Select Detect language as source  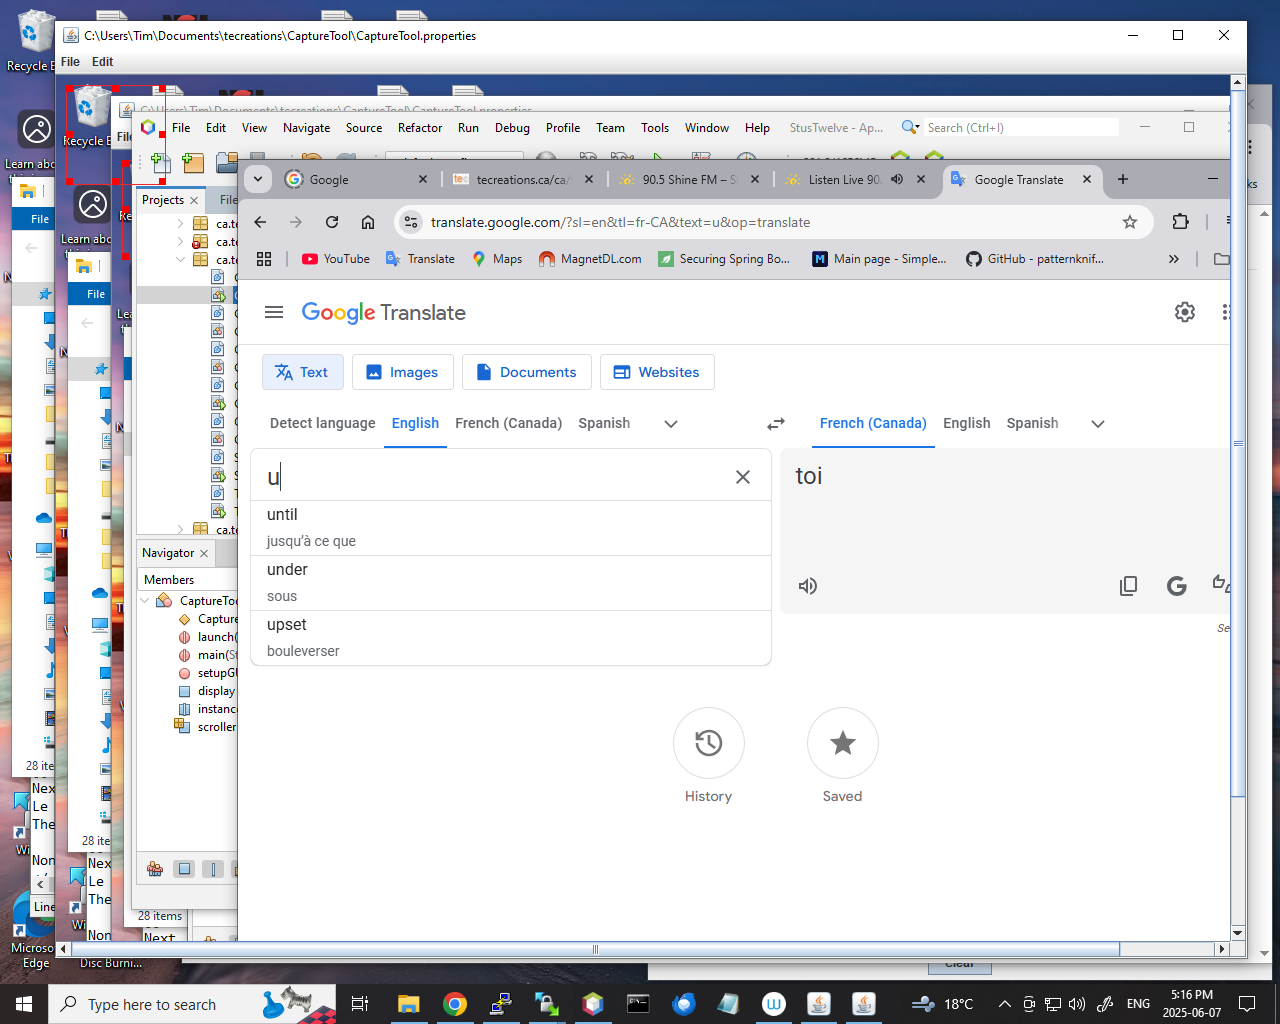pyautogui.click(x=323, y=424)
